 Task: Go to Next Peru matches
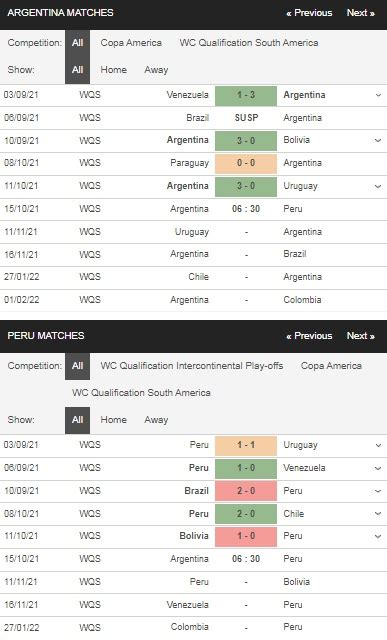(360, 336)
